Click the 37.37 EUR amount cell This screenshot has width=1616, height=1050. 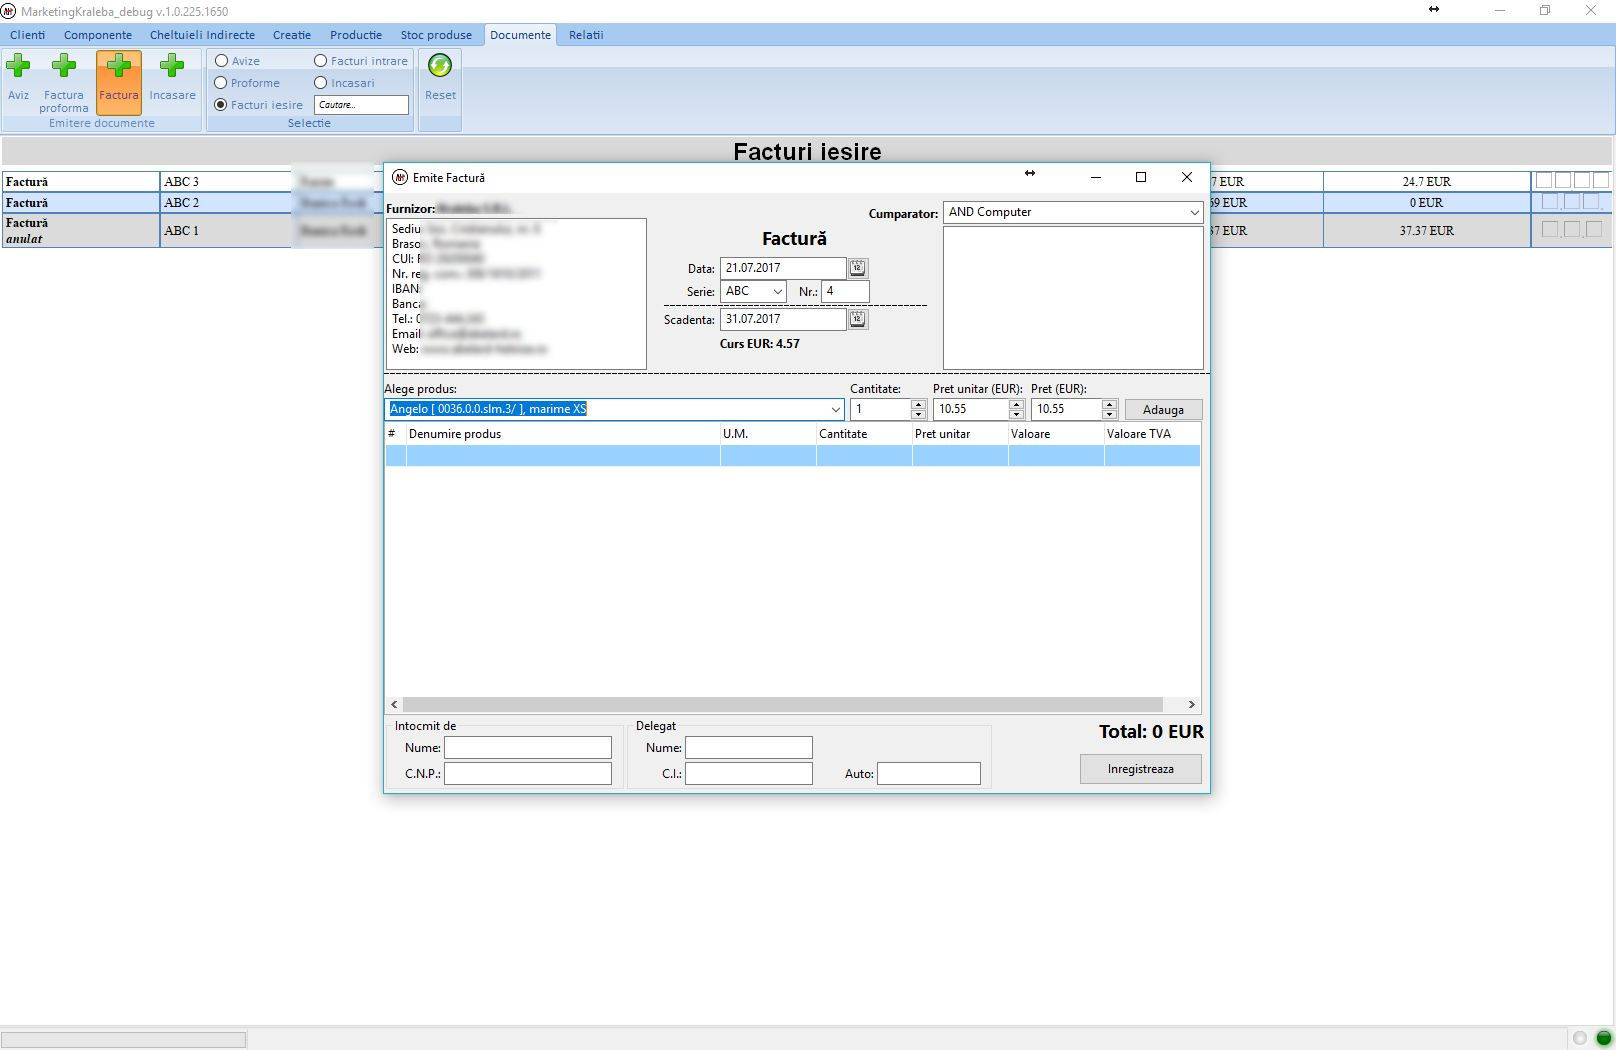(x=1427, y=230)
